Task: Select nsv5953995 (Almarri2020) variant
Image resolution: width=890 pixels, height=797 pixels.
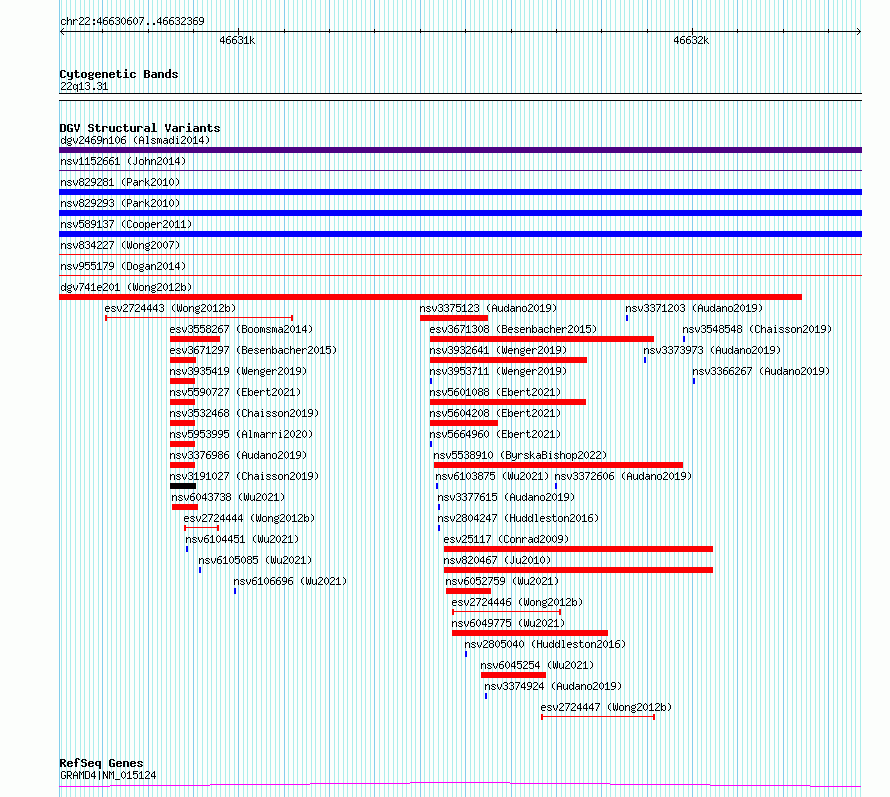Action: 241,434
